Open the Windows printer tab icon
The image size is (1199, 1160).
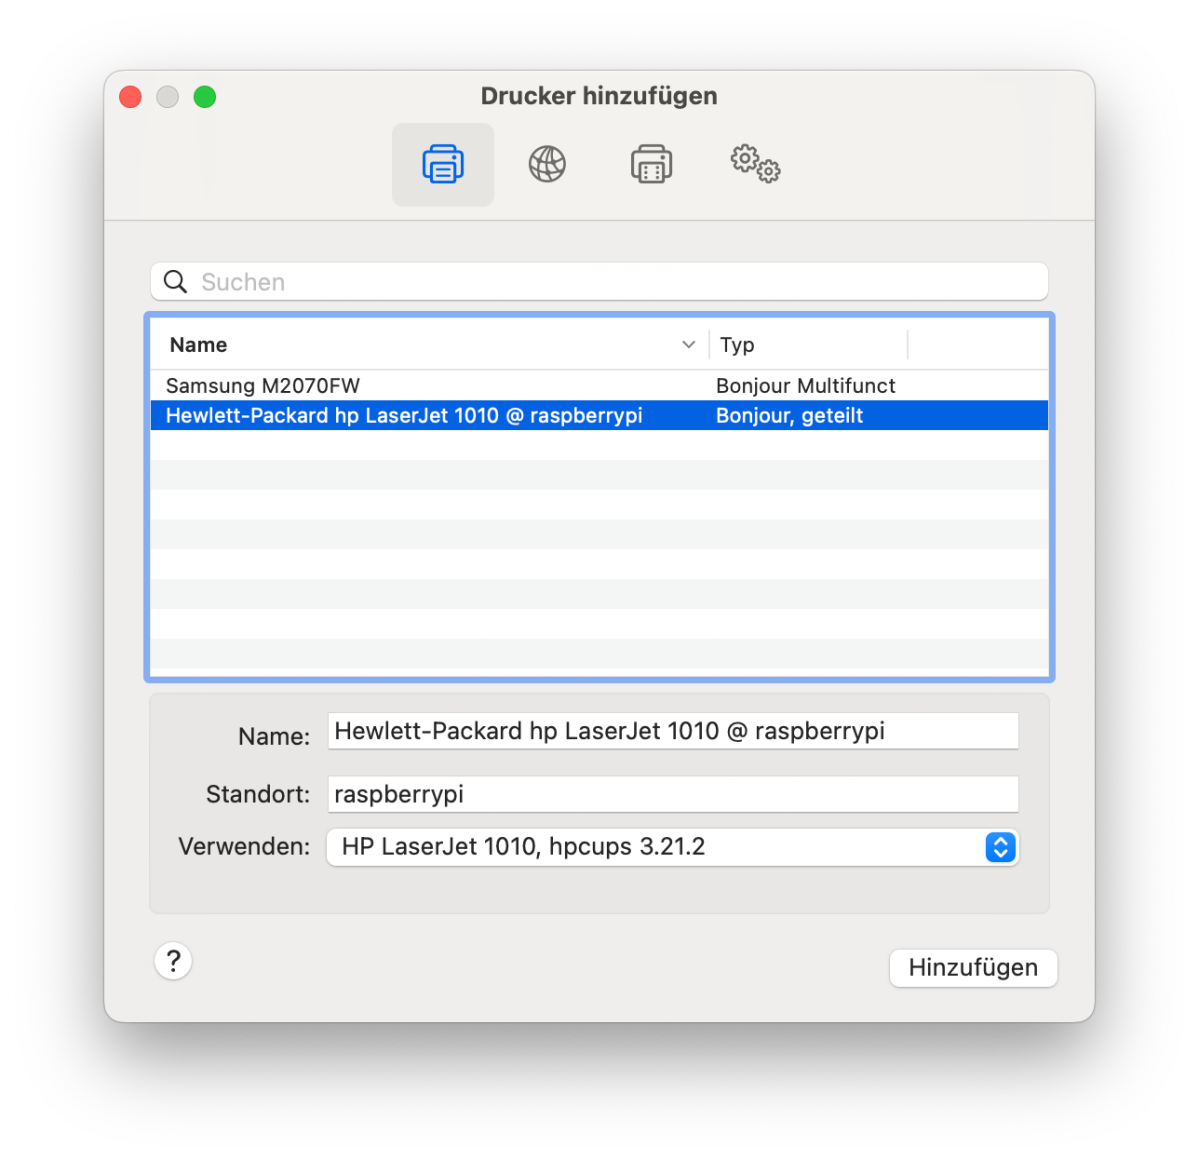click(651, 164)
